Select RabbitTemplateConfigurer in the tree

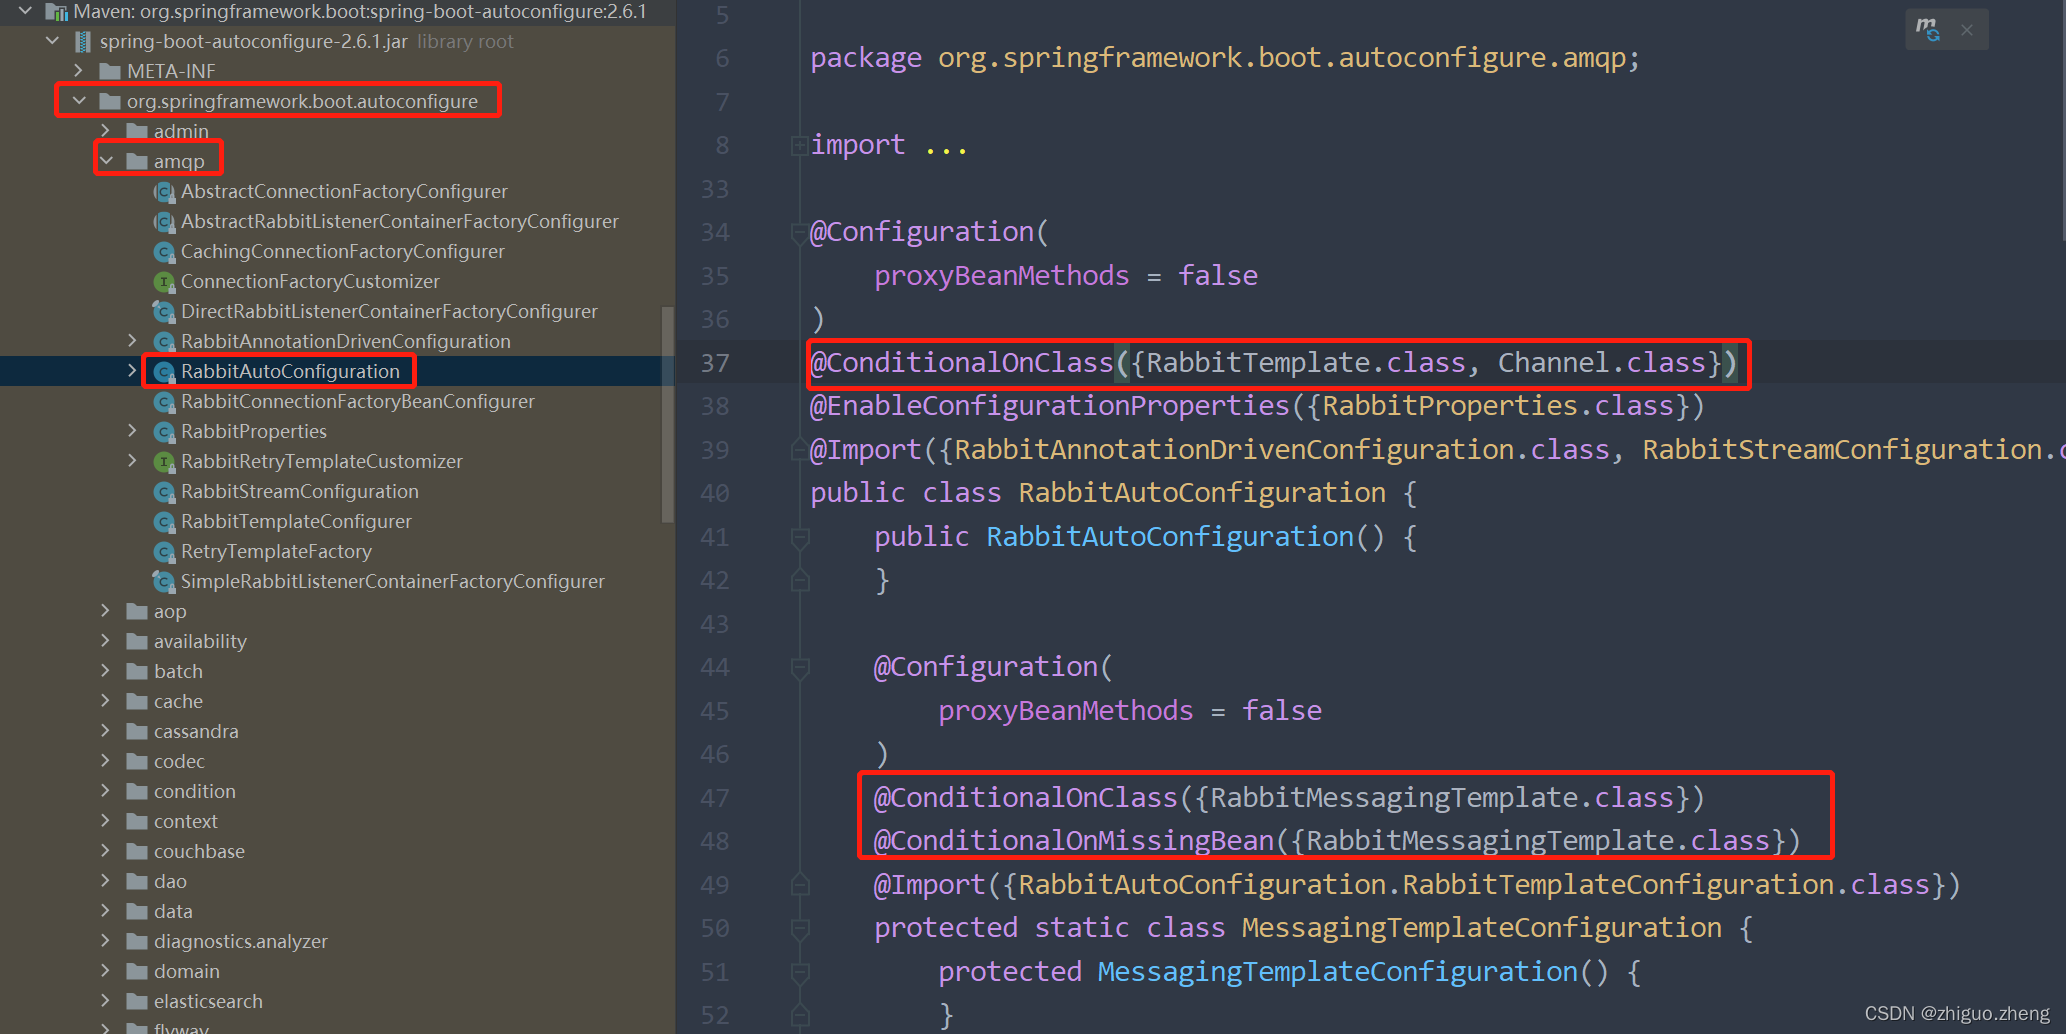[296, 521]
